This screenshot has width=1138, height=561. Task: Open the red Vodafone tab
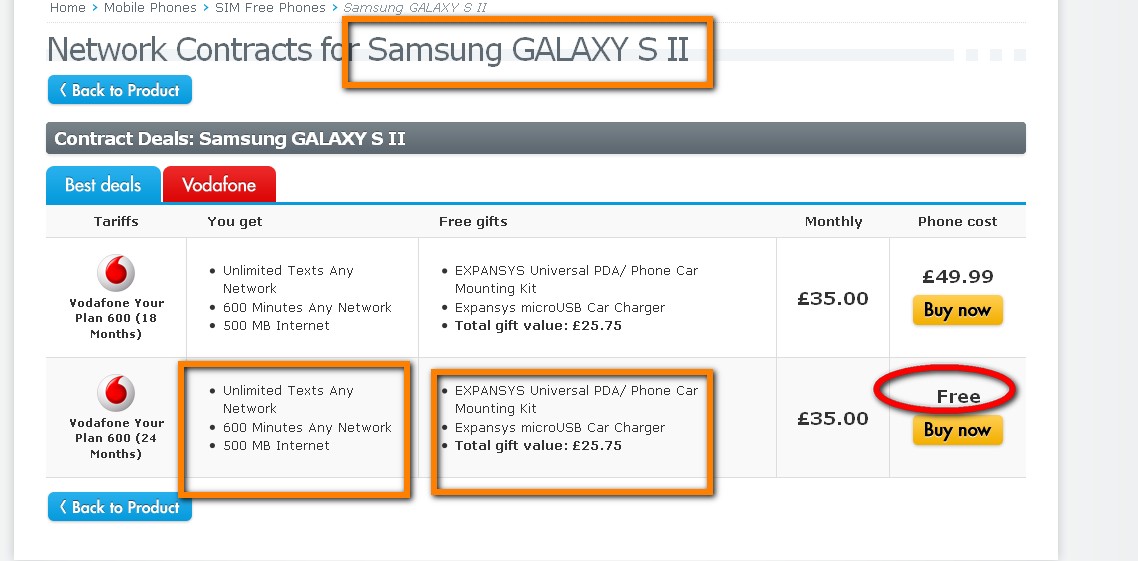tap(219, 185)
